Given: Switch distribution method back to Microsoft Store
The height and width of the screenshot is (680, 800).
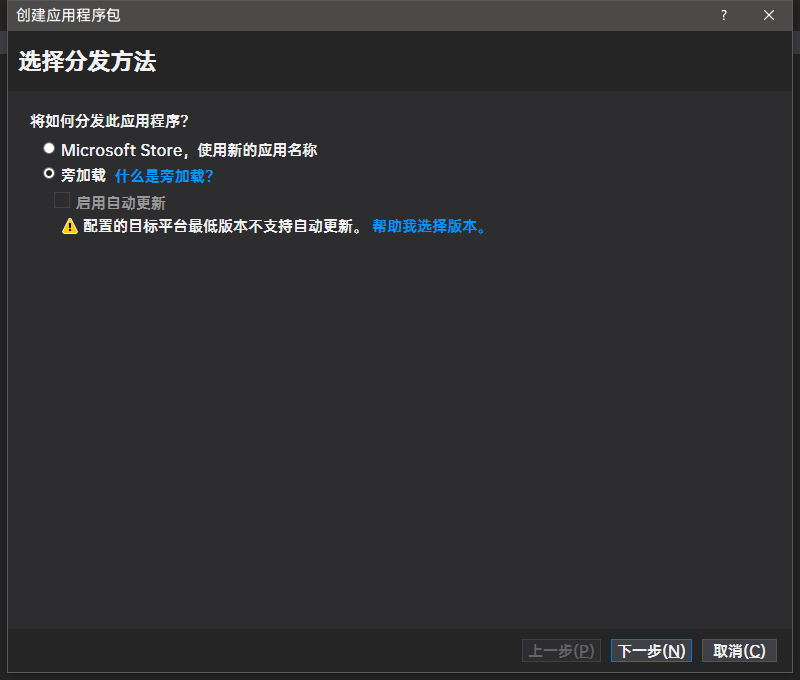Looking at the screenshot, I should pyautogui.click(x=49, y=147).
